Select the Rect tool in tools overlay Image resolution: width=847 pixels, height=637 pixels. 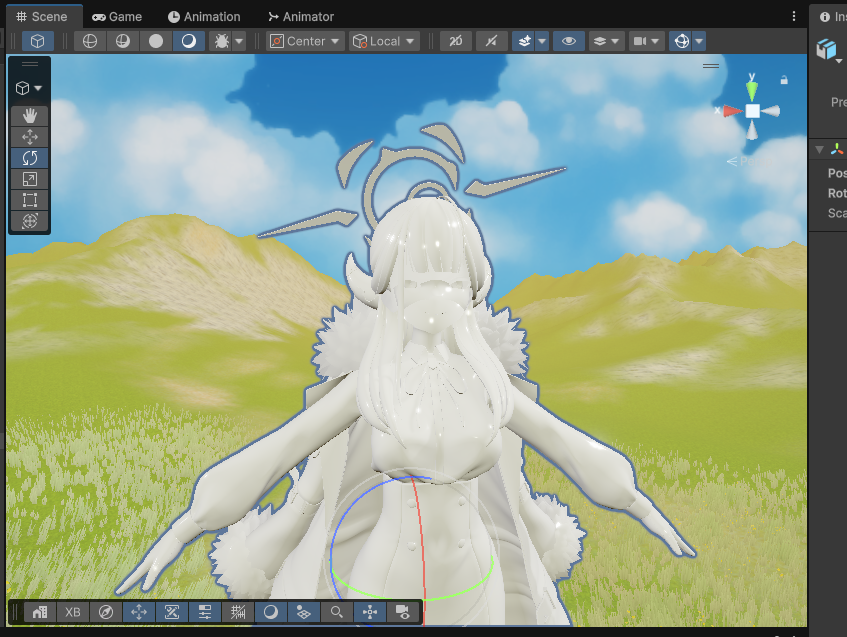coord(30,200)
